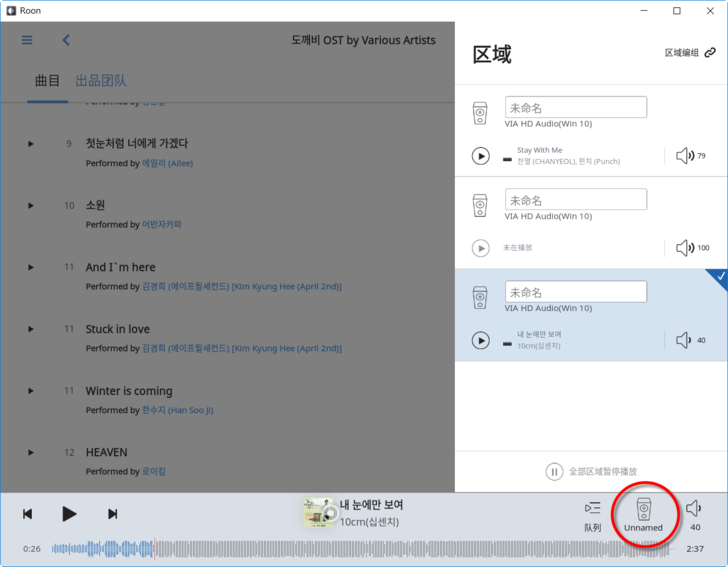Click Stay With Me track title in zone
Image resolution: width=728 pixels, height=567 pixels.
click(x=540, y=150)
